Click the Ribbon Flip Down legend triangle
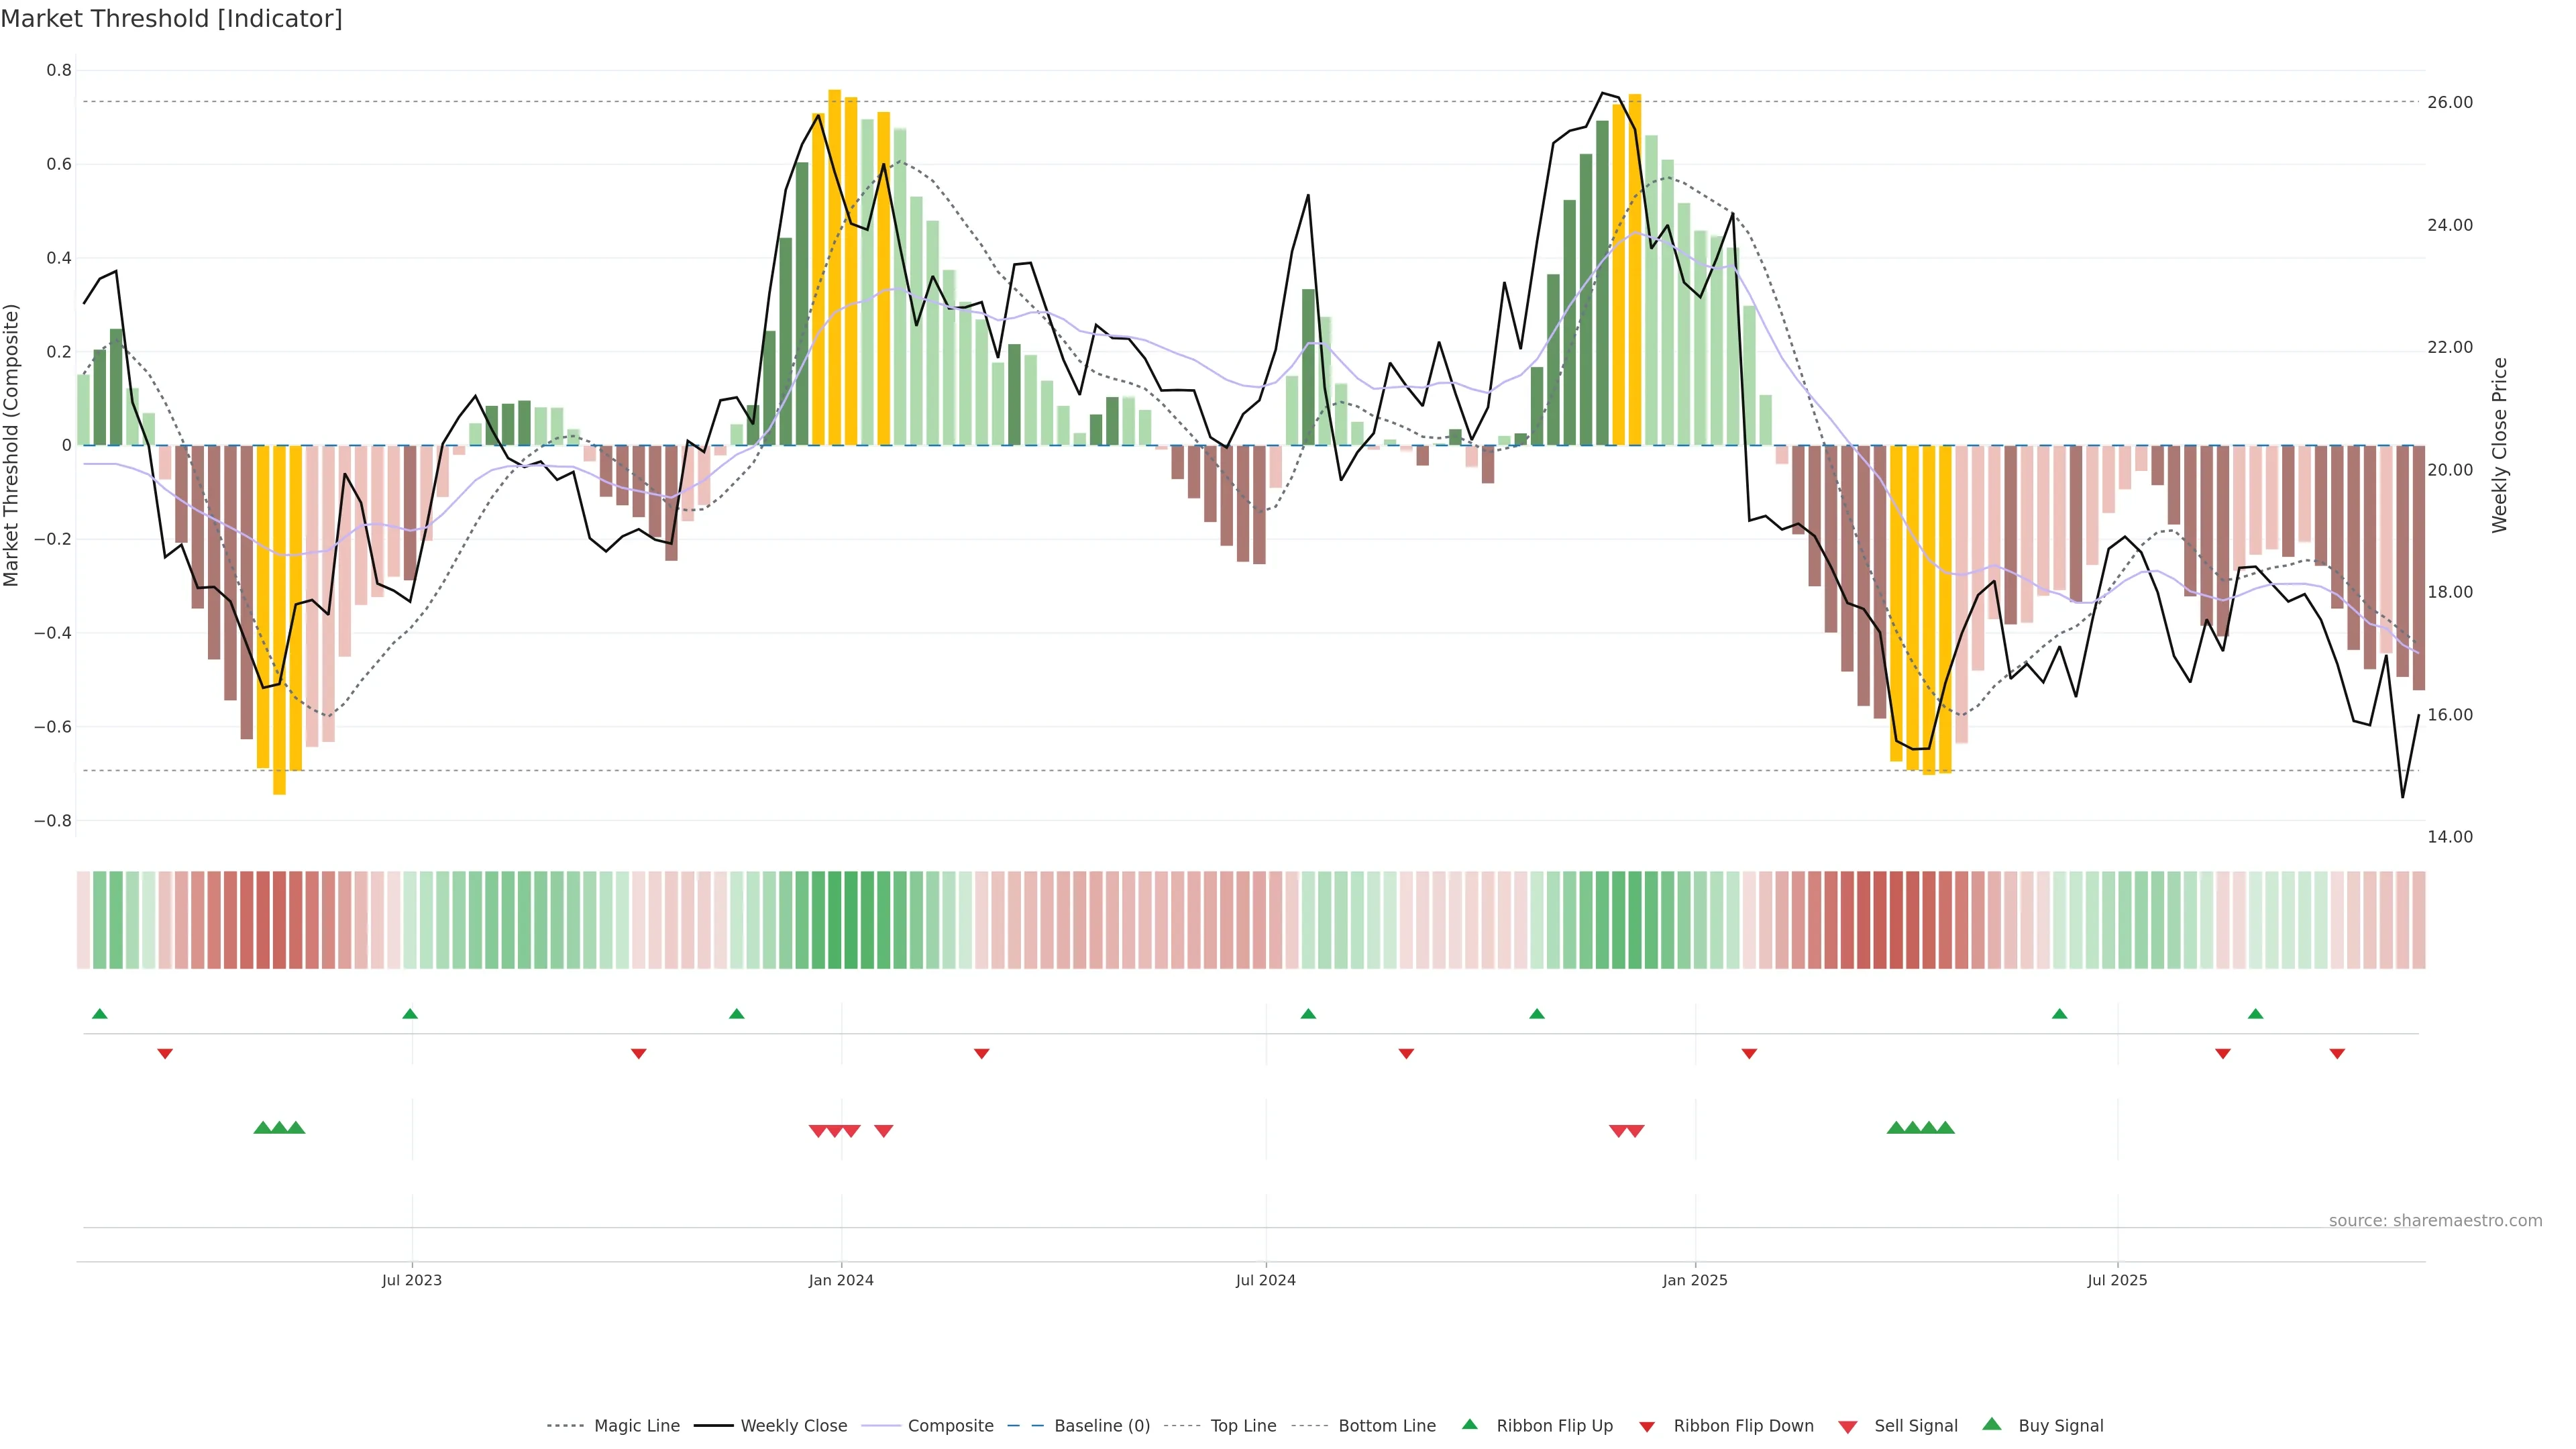 click(x=1647, y=1427)
